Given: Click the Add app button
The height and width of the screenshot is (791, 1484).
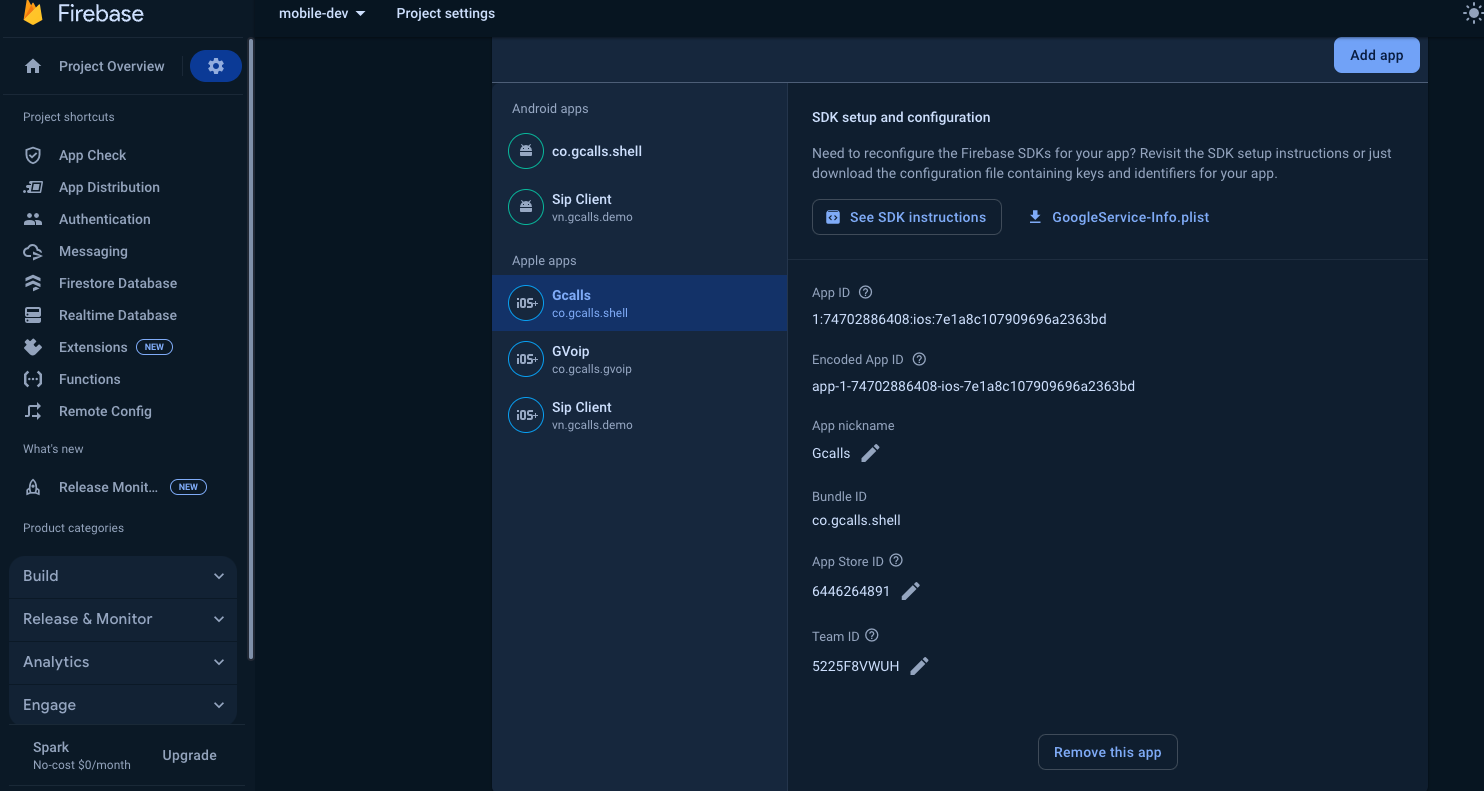Looking at the screenshot, I should tap(1376, 55).
